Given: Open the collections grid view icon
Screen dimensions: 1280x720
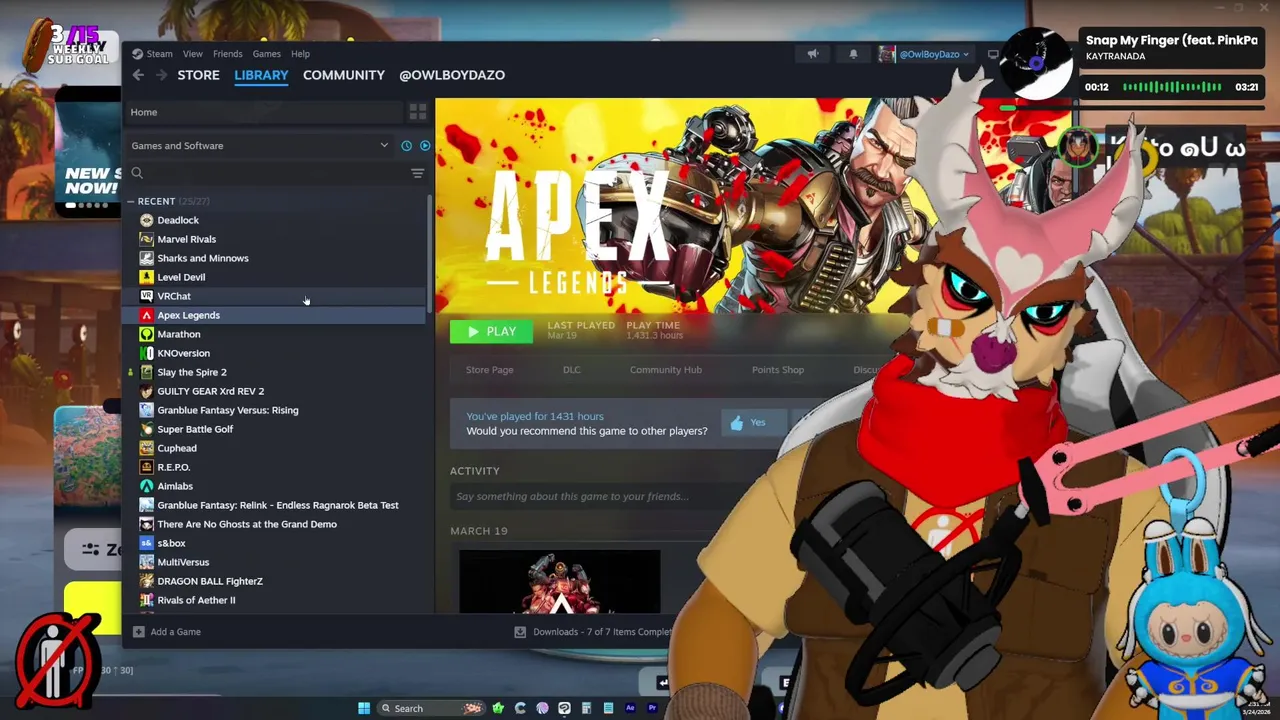Looking at the screenshot, I should coord(418,112).
